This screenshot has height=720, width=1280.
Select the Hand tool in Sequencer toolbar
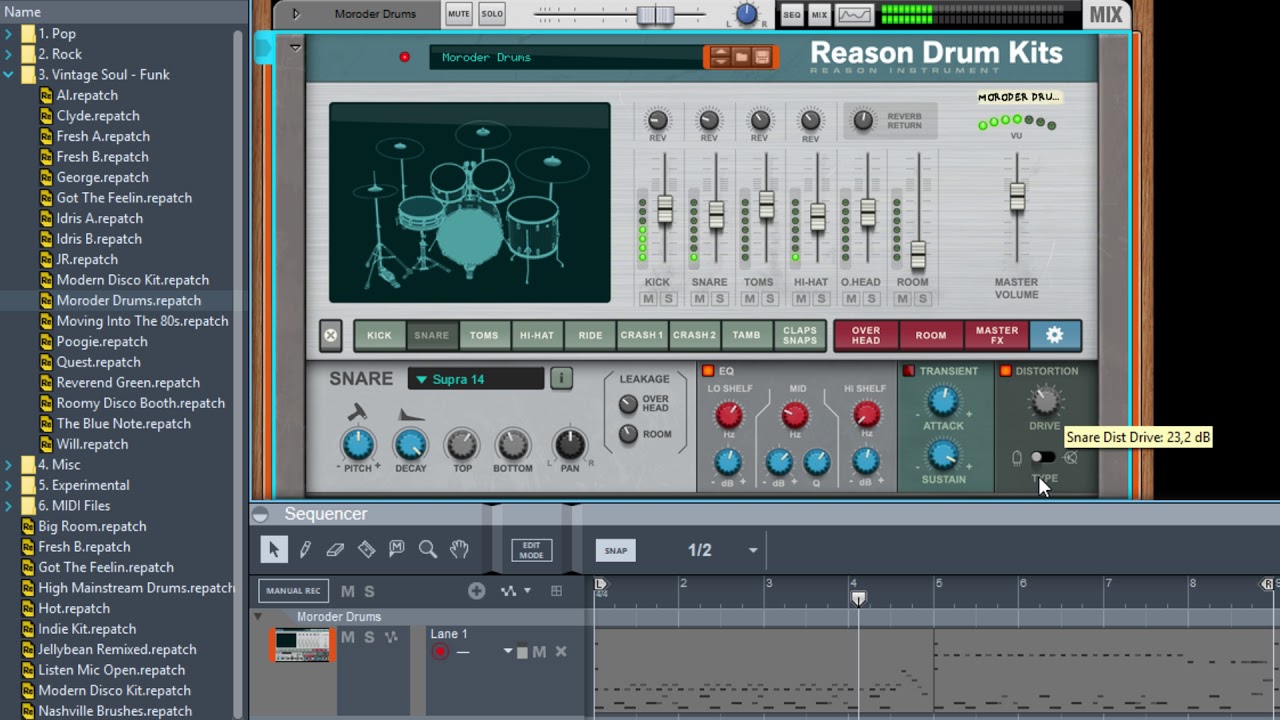coord(458,549)
